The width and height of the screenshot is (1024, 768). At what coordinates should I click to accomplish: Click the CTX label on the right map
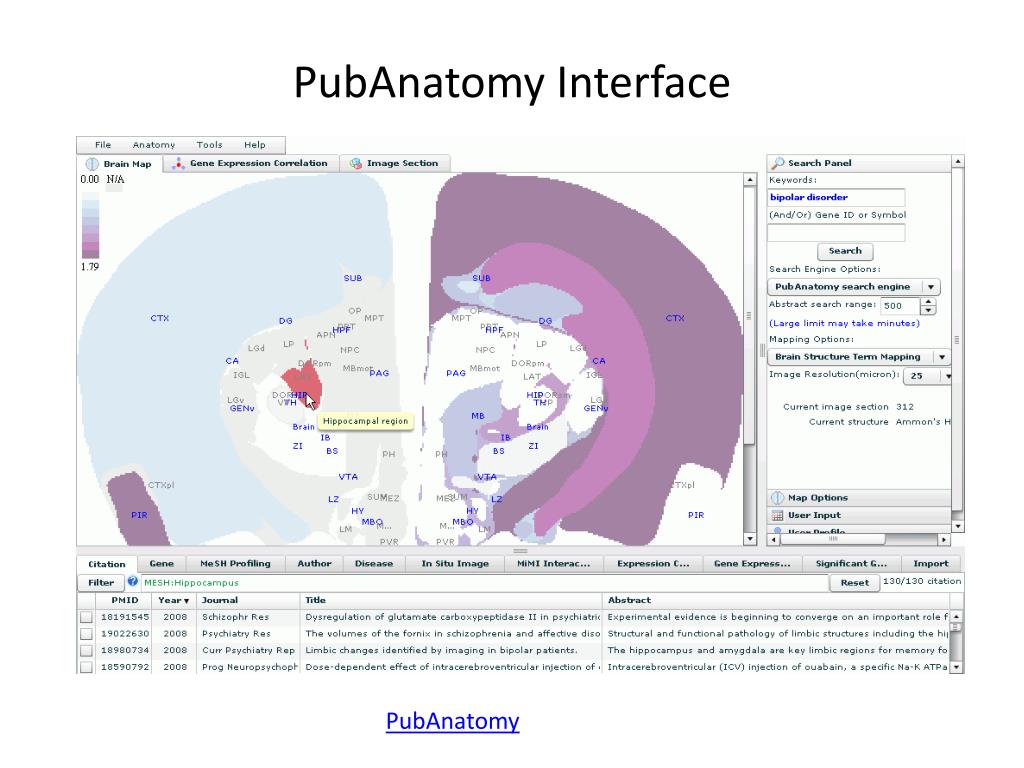coord(675,318)
